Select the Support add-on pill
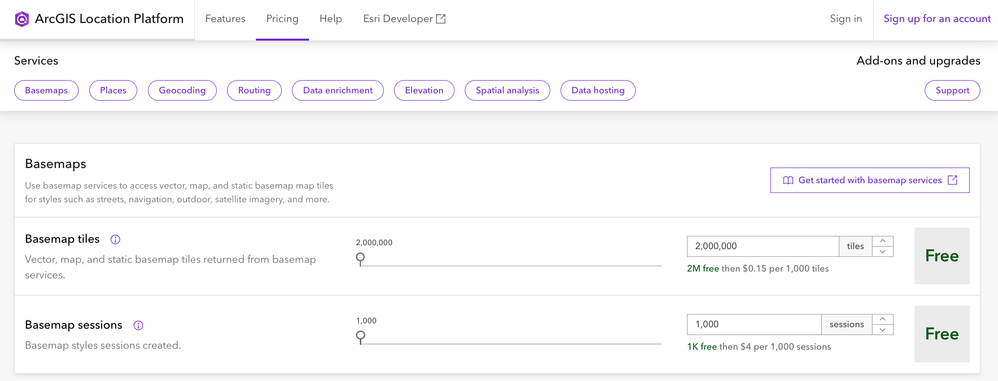This screenshot has width=998, height=381. pyautogui.click(x=952, y=90)
